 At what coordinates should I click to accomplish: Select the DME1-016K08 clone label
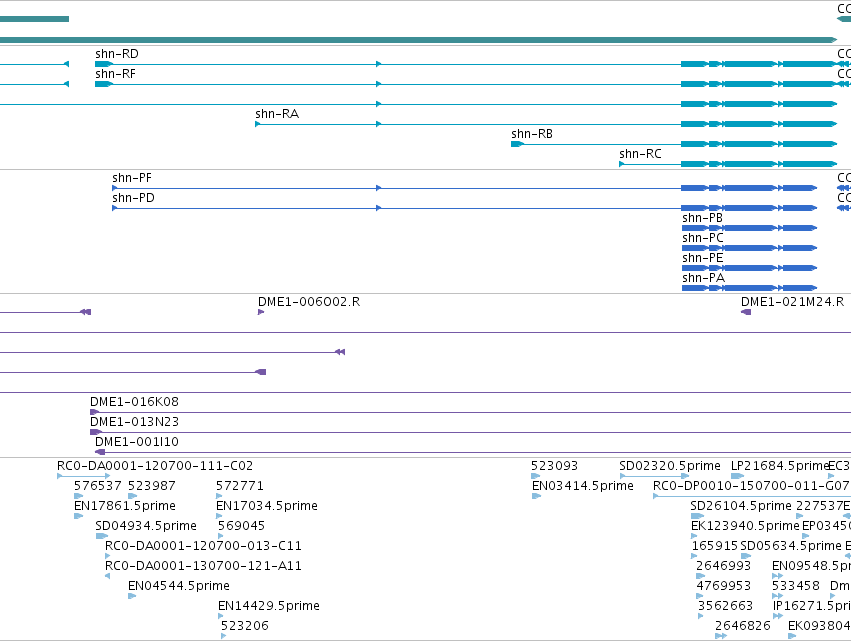click(134, 402)
